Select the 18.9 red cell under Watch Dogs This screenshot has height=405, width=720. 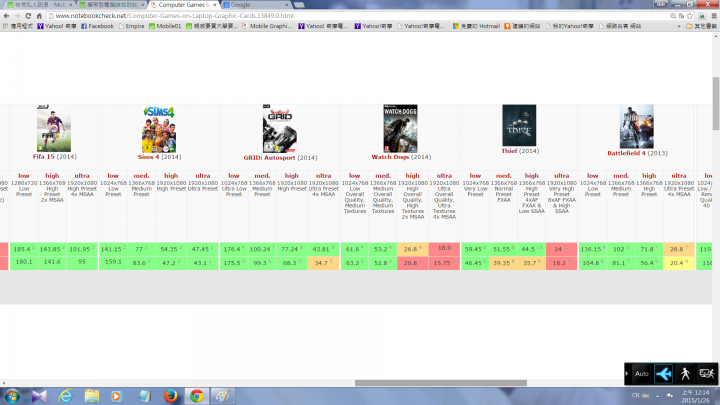(444, 248)
